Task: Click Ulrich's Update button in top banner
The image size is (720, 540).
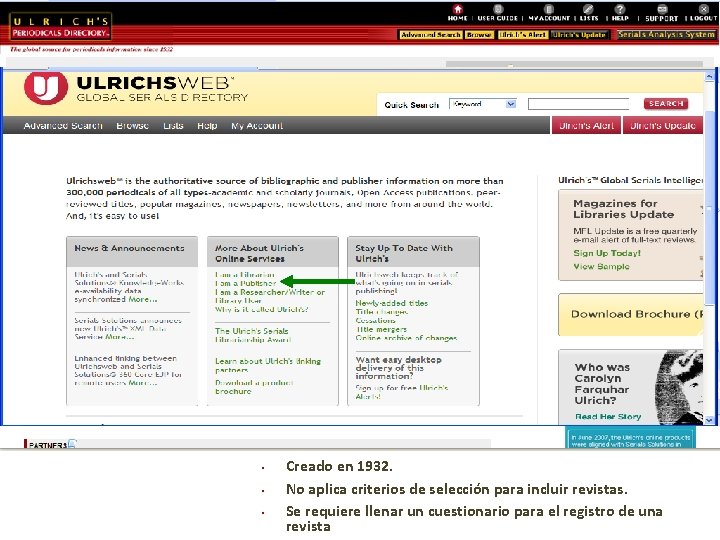Action: [579, 35]
